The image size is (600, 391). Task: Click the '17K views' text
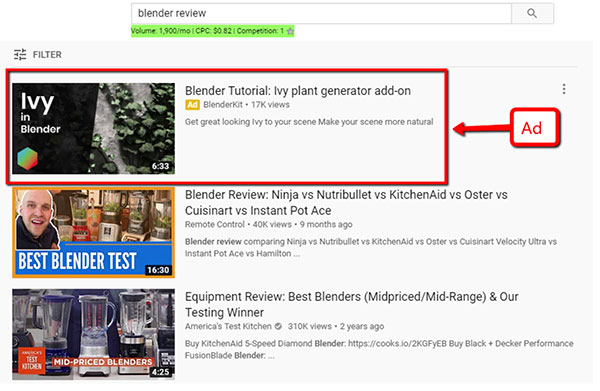point(270,104)
